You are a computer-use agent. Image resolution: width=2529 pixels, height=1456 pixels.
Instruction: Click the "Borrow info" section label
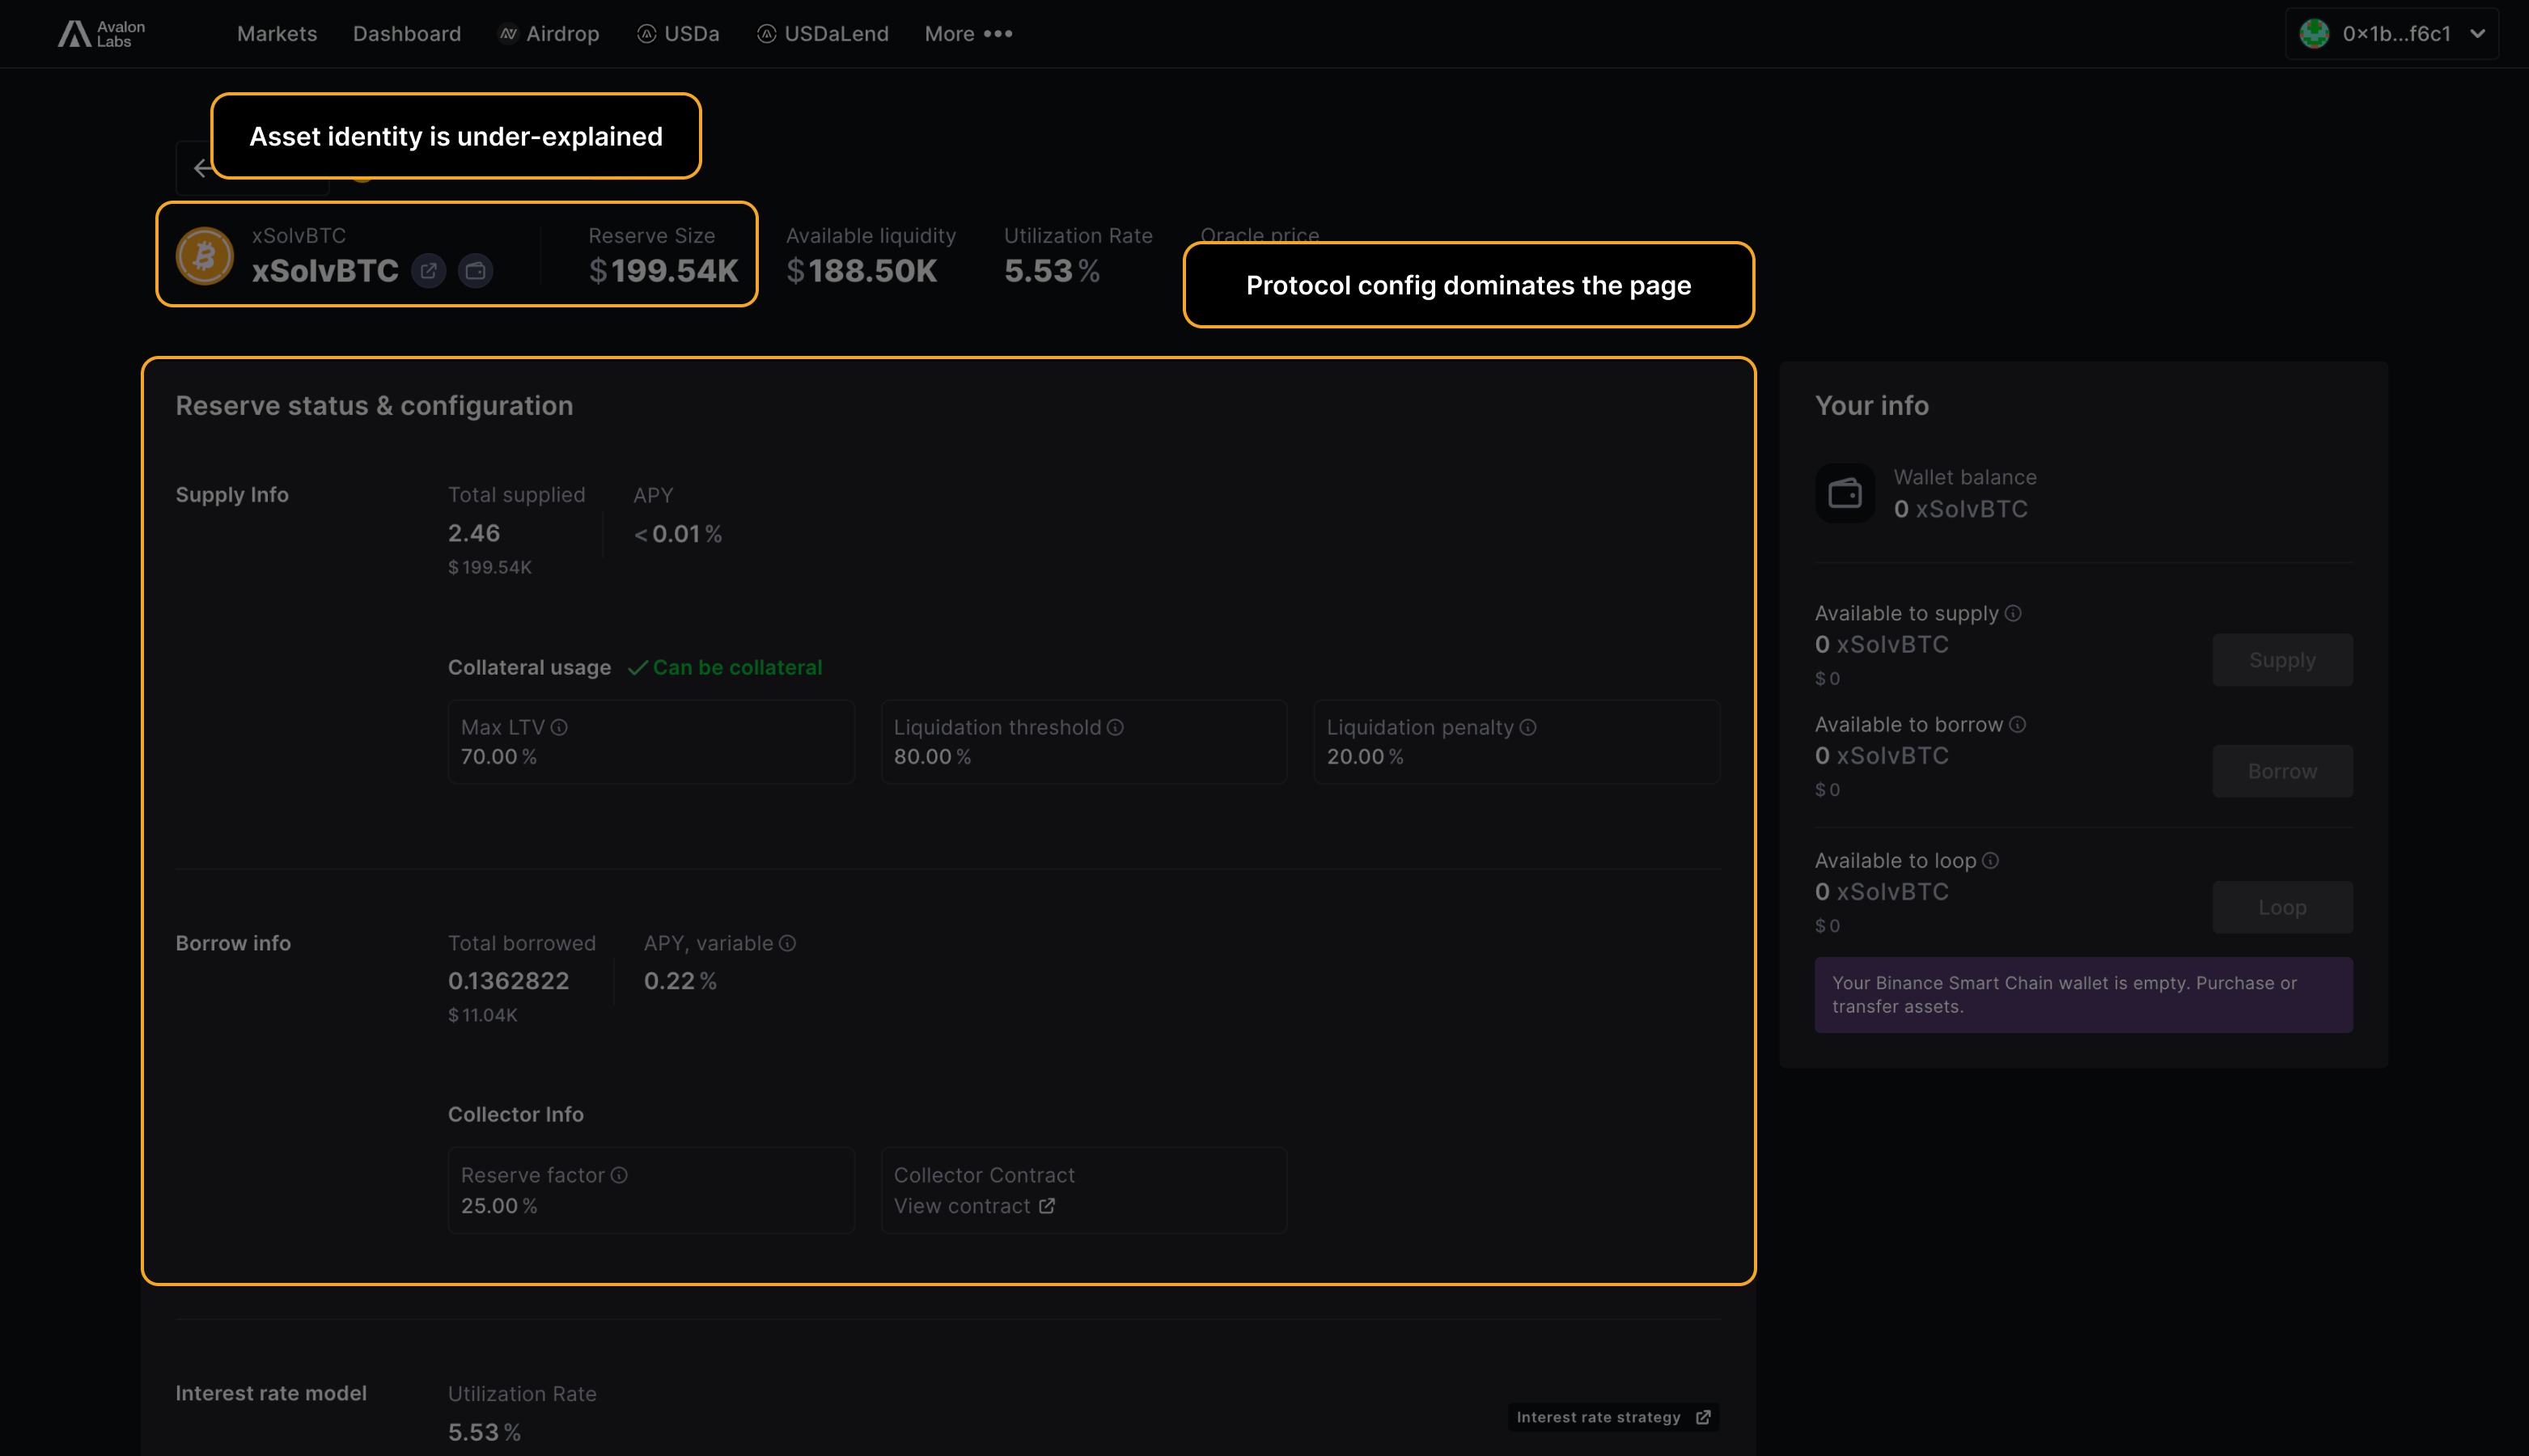(234, 944)
